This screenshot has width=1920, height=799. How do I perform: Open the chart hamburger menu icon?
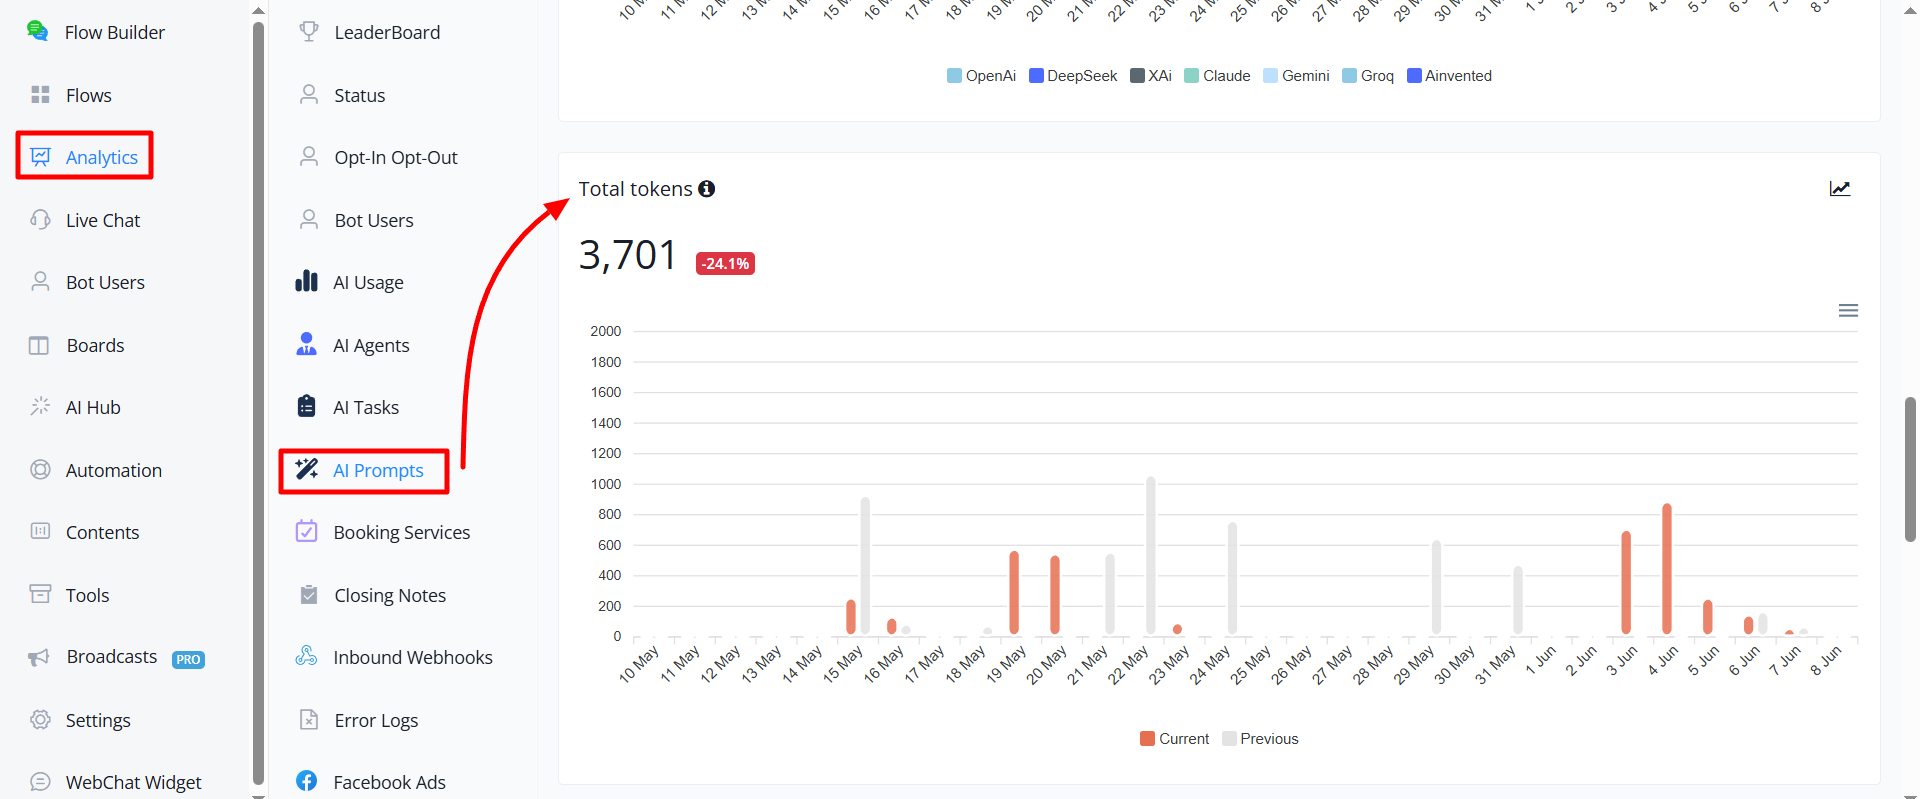(1848, 311)
